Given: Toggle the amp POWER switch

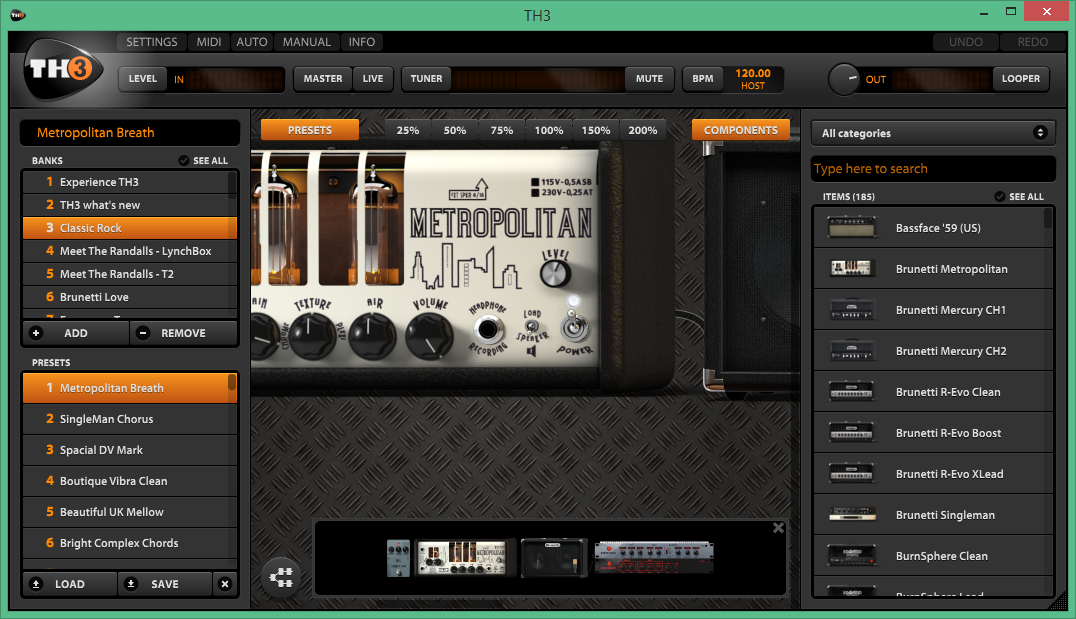Looking at the screenshot, I should point(574,325).
